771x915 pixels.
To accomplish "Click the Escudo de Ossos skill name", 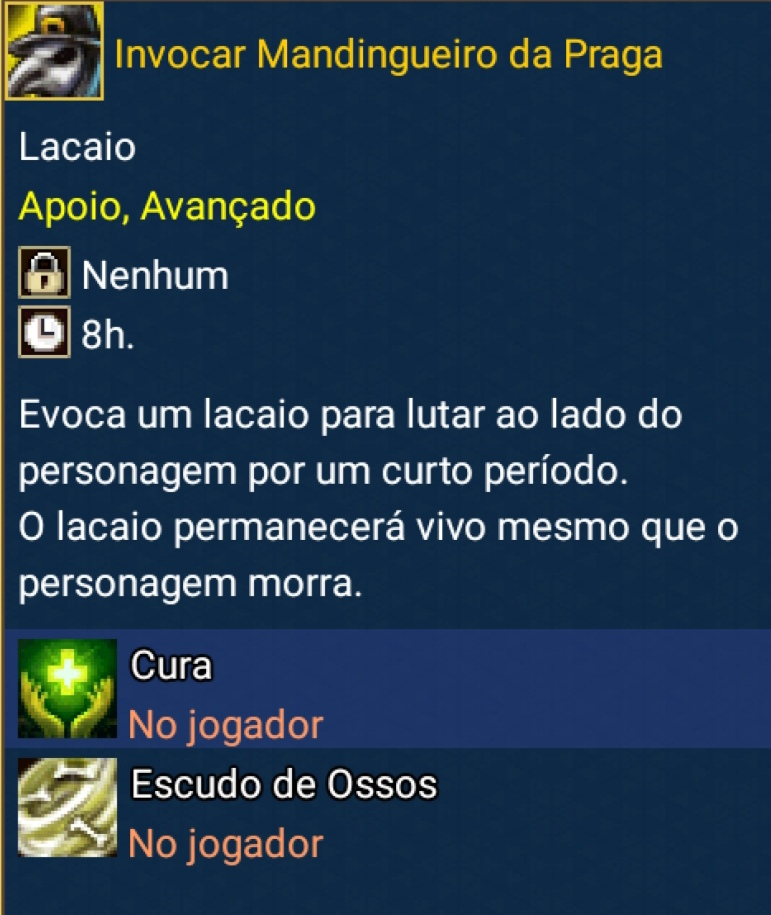I will tap(284, 784).
